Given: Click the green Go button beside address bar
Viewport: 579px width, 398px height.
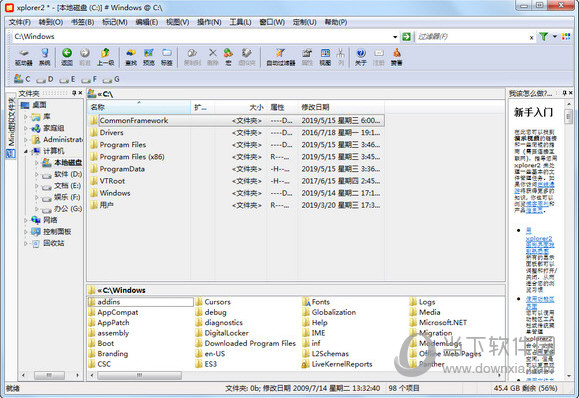Looking at the screenshot, I should pyautogui.click(x=406, y=37).
